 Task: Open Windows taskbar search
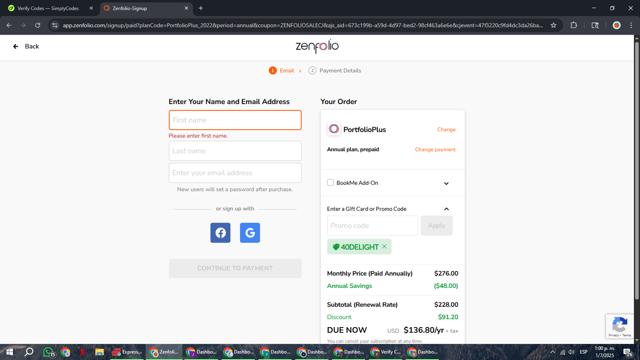(29, 352)
